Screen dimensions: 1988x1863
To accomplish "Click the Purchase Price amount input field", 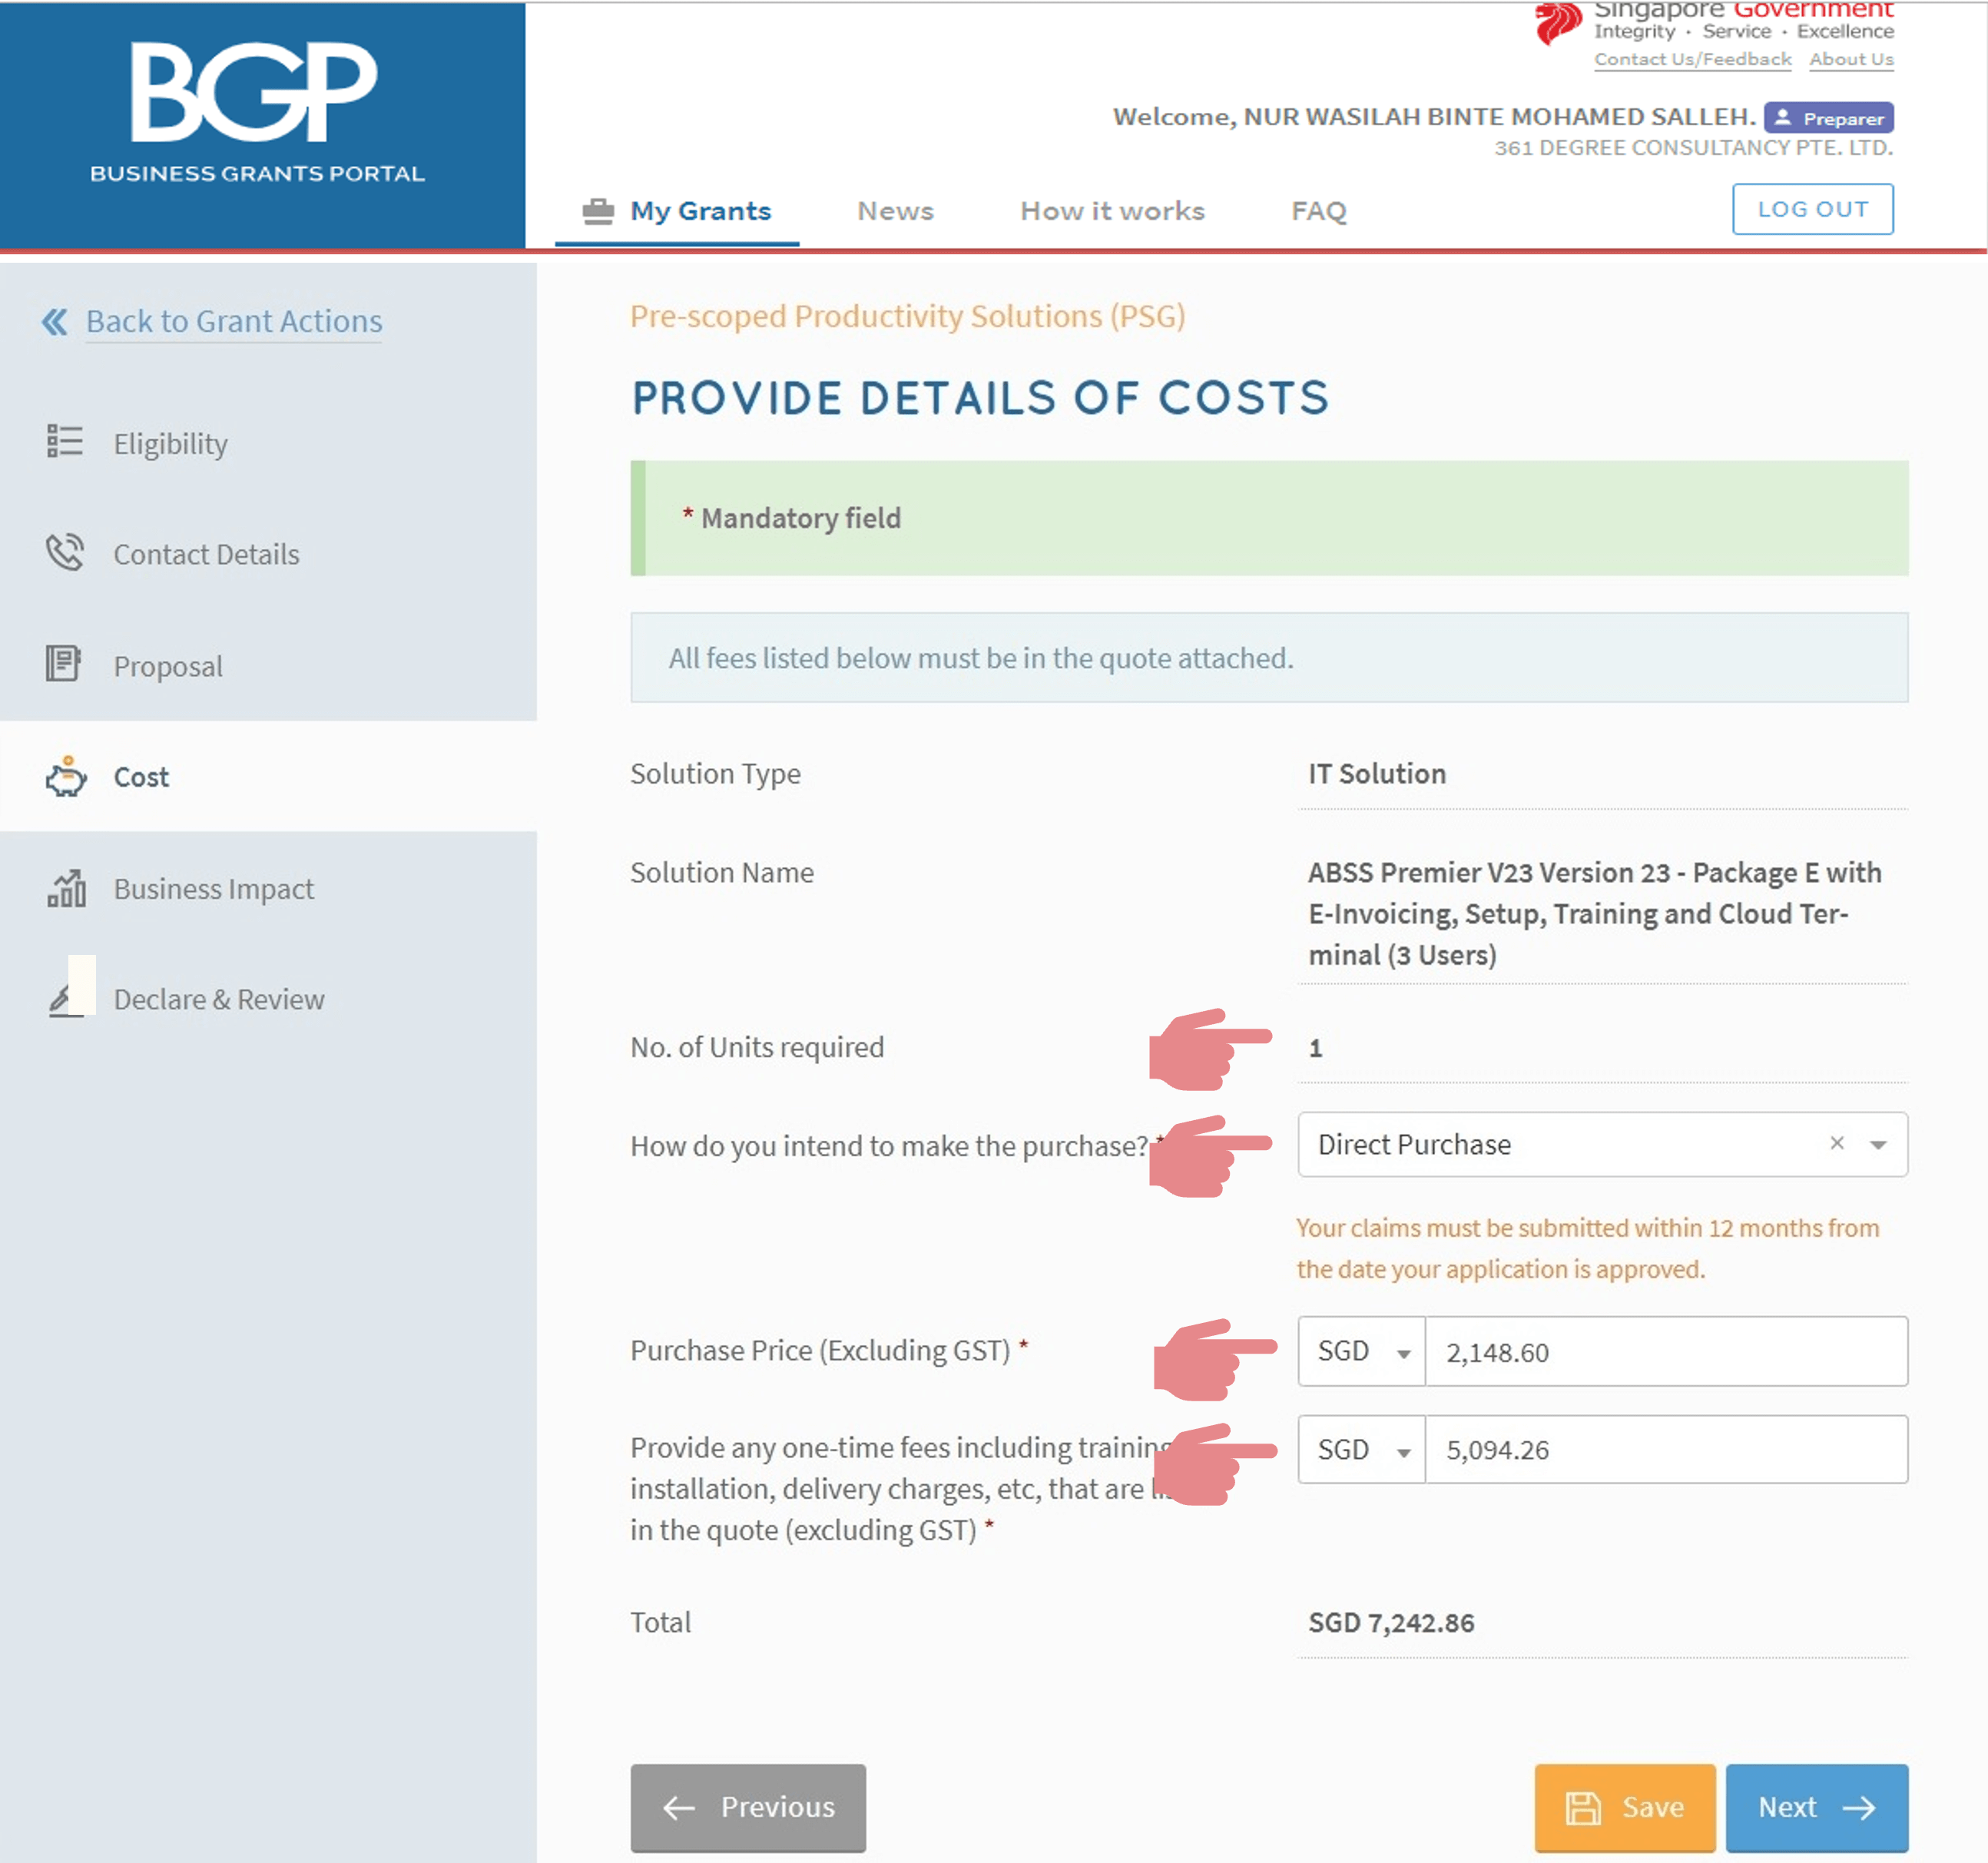I will coord(1665,1351).
